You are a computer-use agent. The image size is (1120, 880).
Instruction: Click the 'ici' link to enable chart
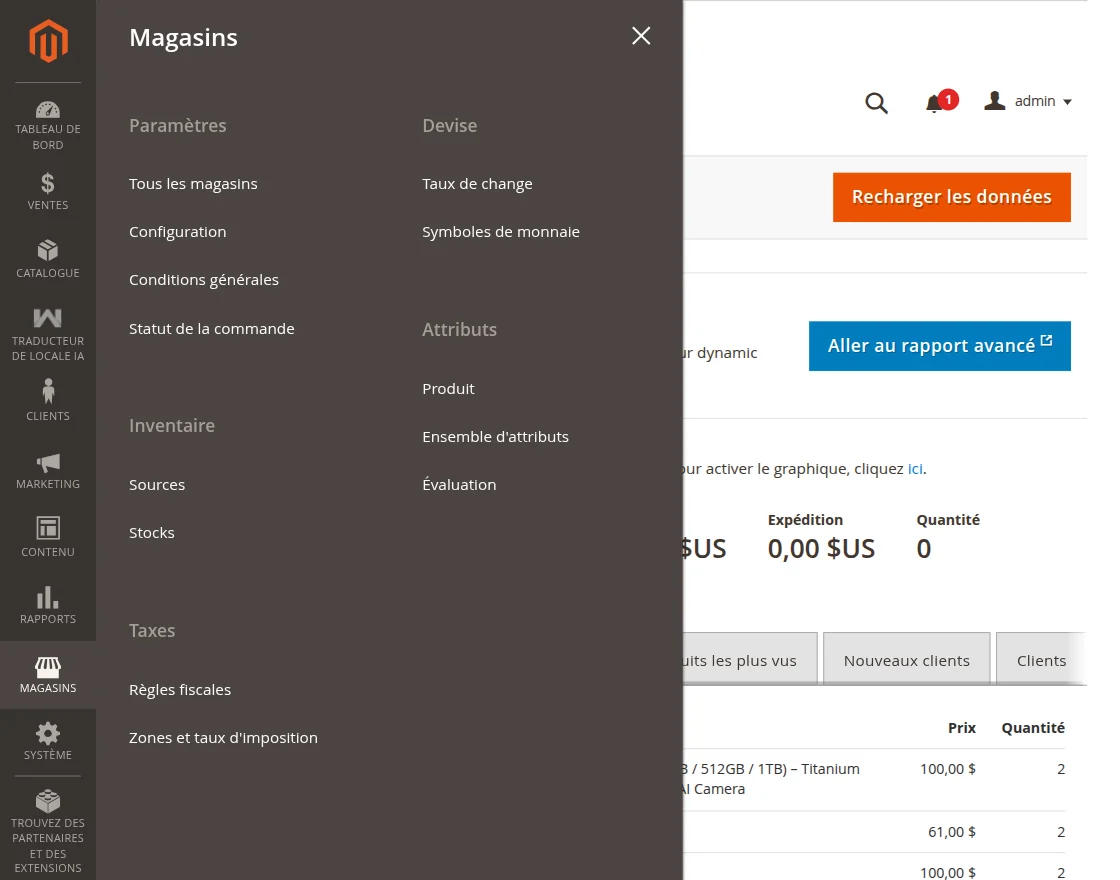(915, 468)
